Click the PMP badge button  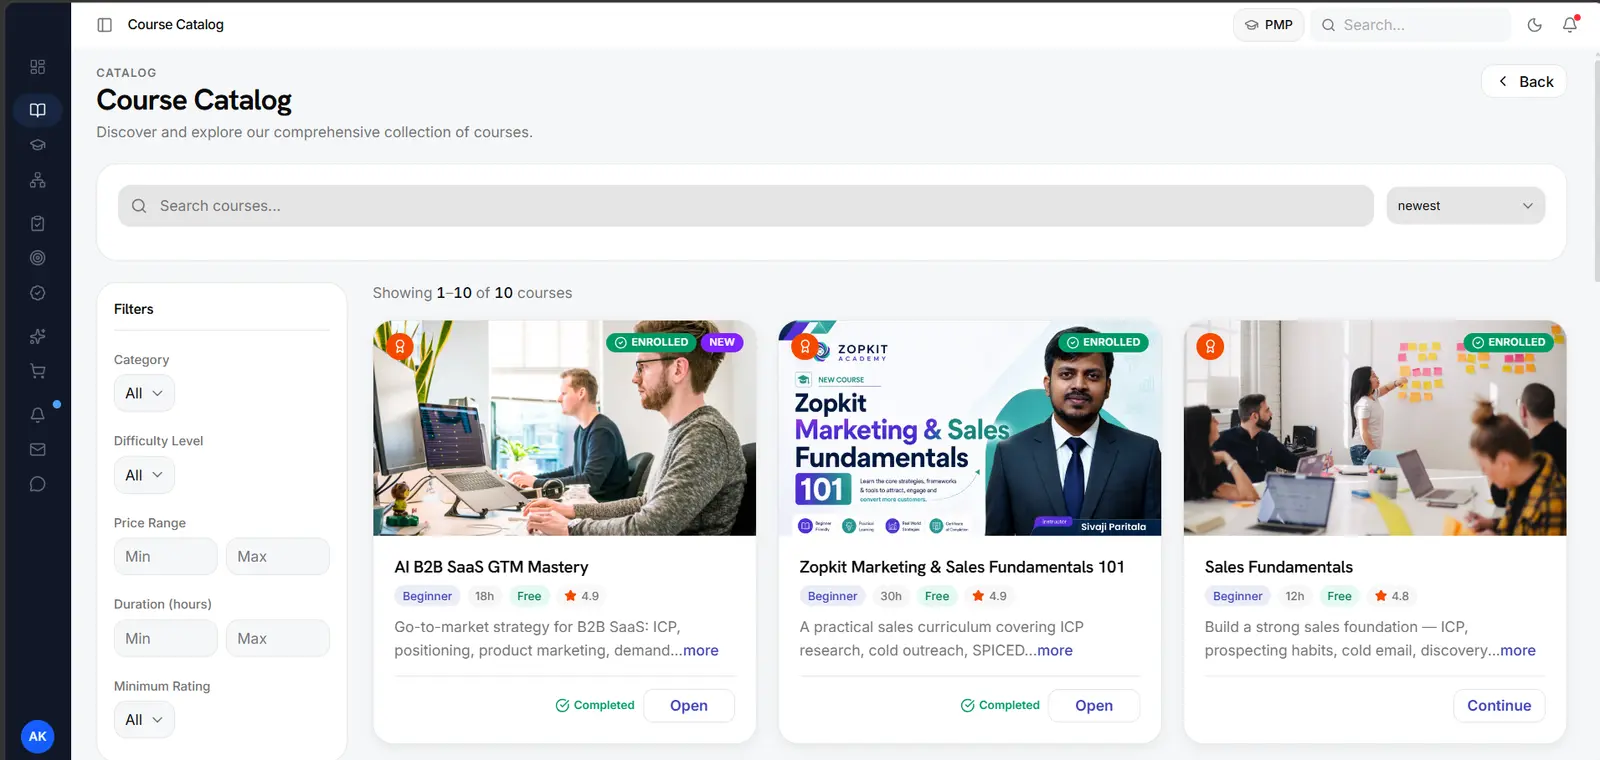[x=1268, y=25]
